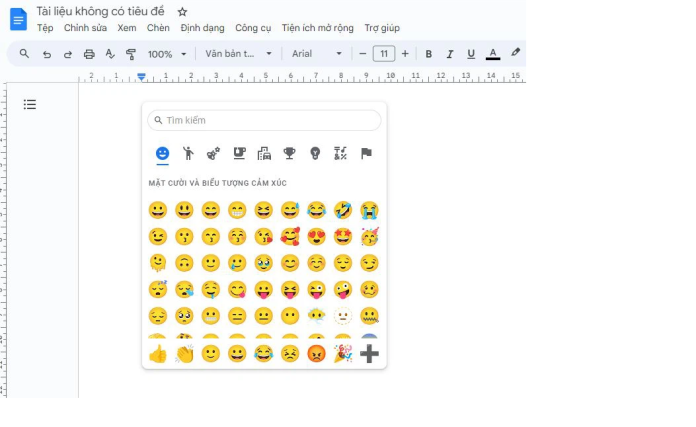The height and width of the screenshot is (427, 696).
Task: Click the print icon in toolbar
Action: coord(89,54)
